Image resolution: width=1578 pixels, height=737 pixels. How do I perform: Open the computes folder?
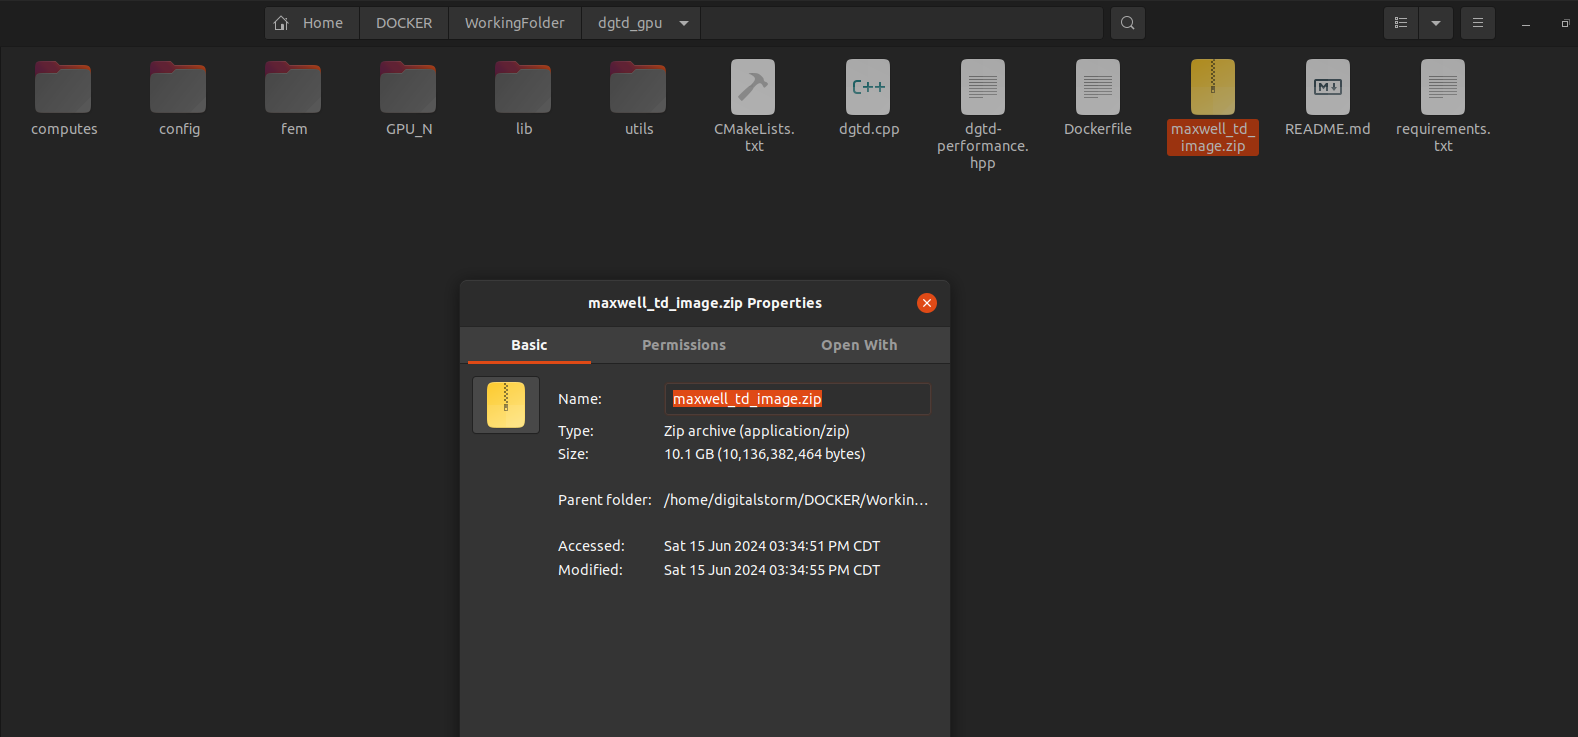click(63, 89)
